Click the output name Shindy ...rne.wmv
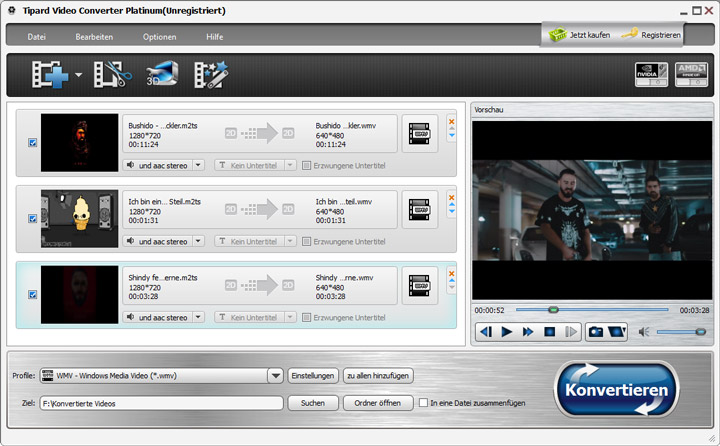The width and height of the screenshot is (720, 446). 344,278
